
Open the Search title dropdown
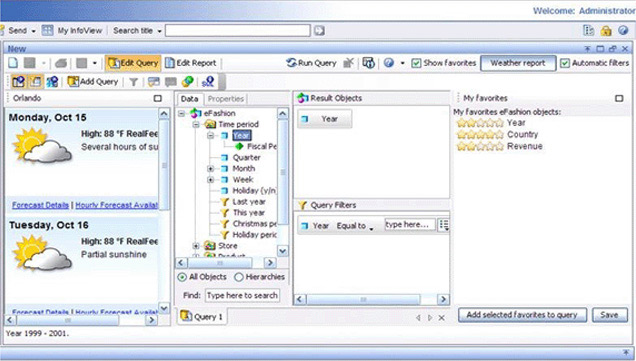[159, 31]
